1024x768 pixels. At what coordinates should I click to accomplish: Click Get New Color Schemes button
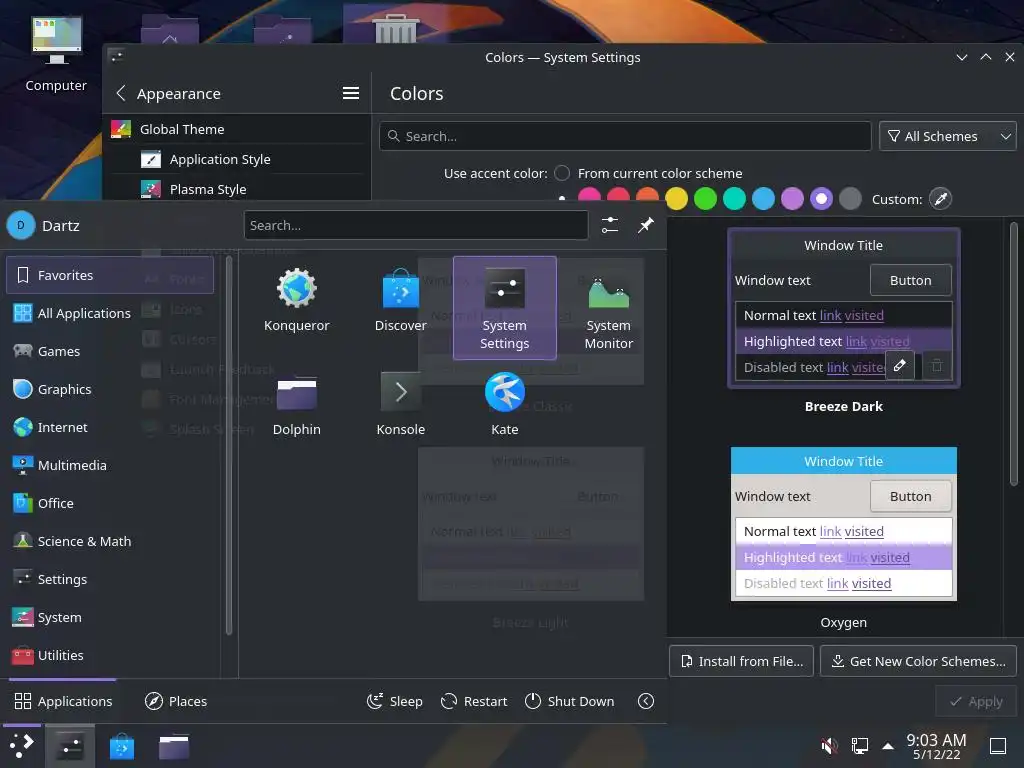coord(918,661)
